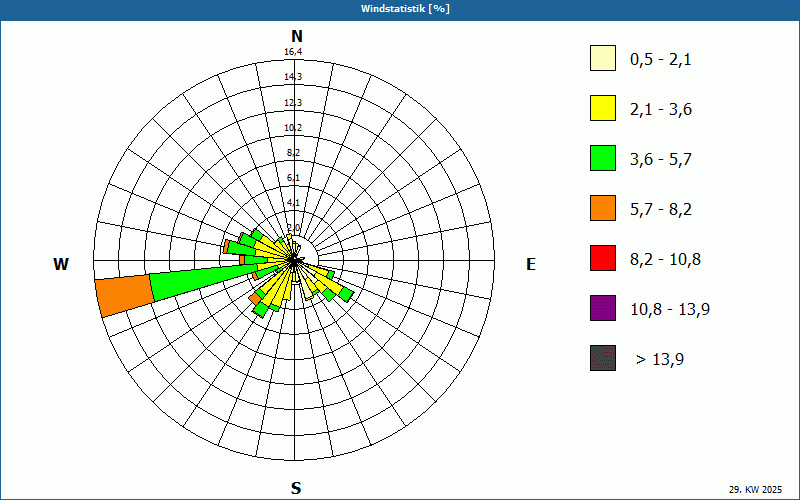Click the legend label 2,1 - 3,6

(661, 110)
